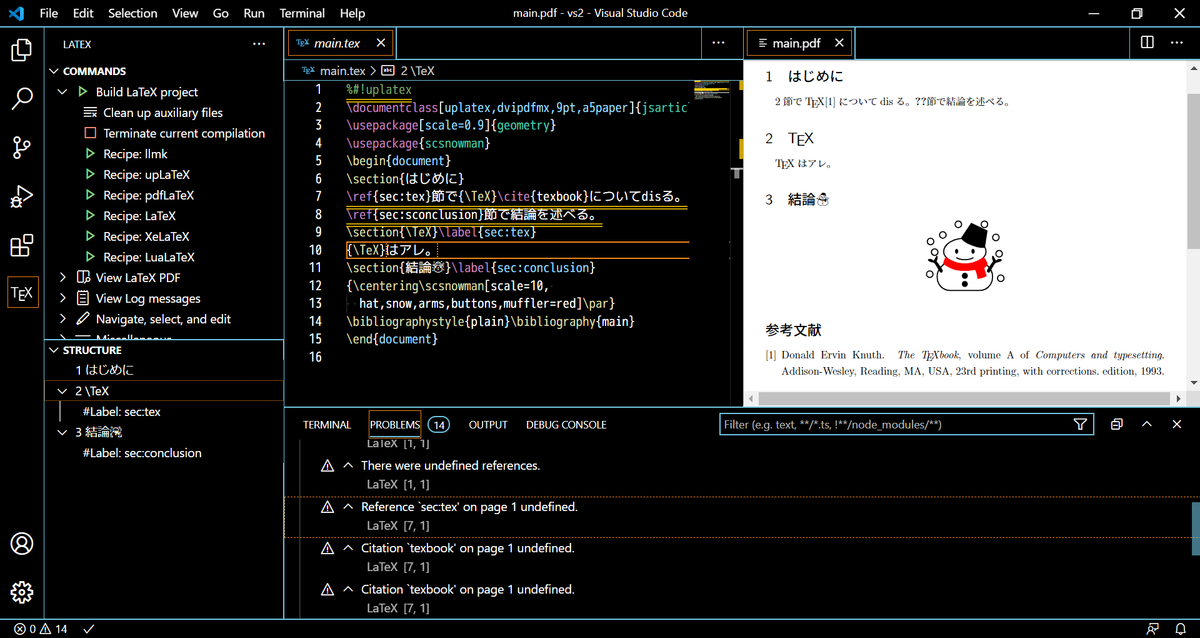Open the Help menu
The height and width of the screenshot is (638, 1200).
click(352, 13)
